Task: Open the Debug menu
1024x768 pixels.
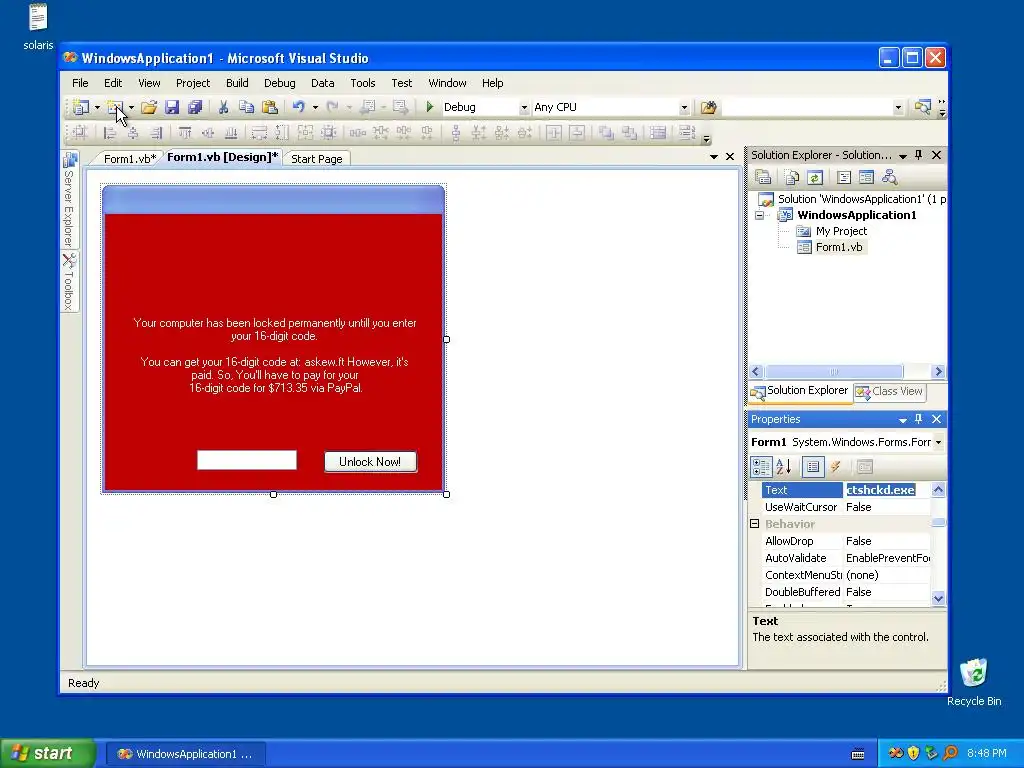Action: 280,83
